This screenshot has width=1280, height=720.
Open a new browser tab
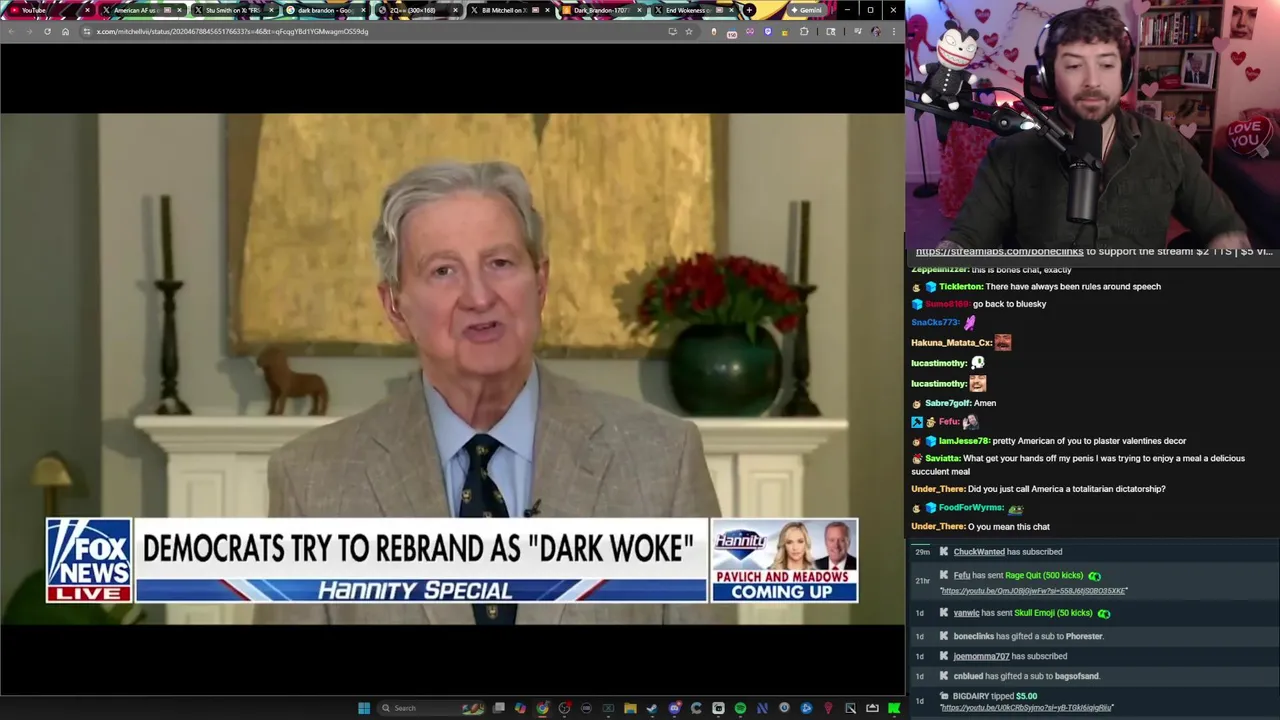click(x=749, y=10)
